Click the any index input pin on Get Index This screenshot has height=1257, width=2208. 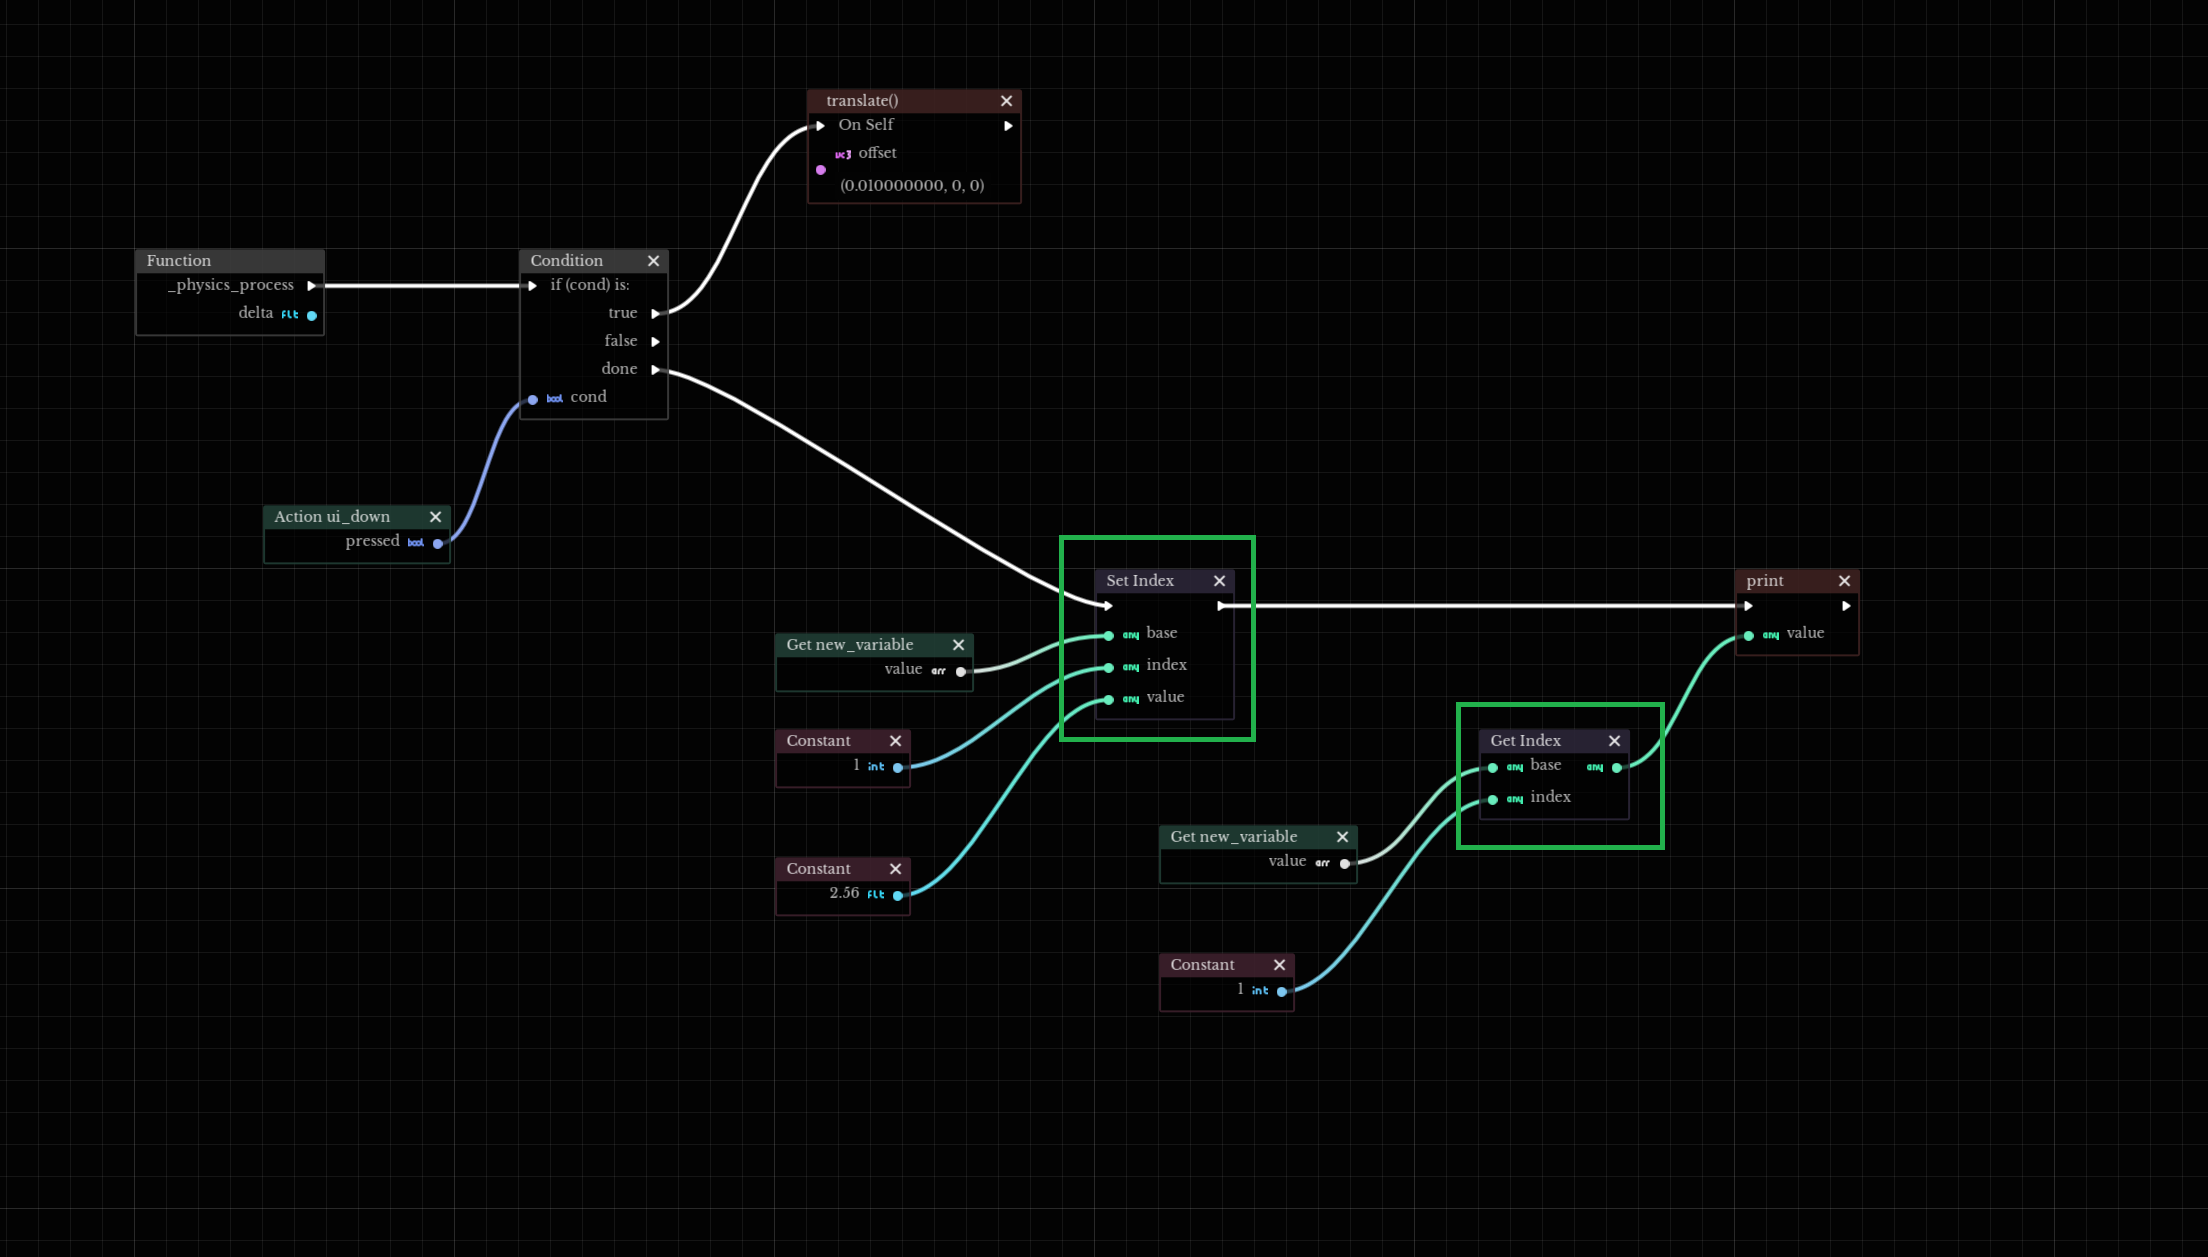(x=1493, y=799)
